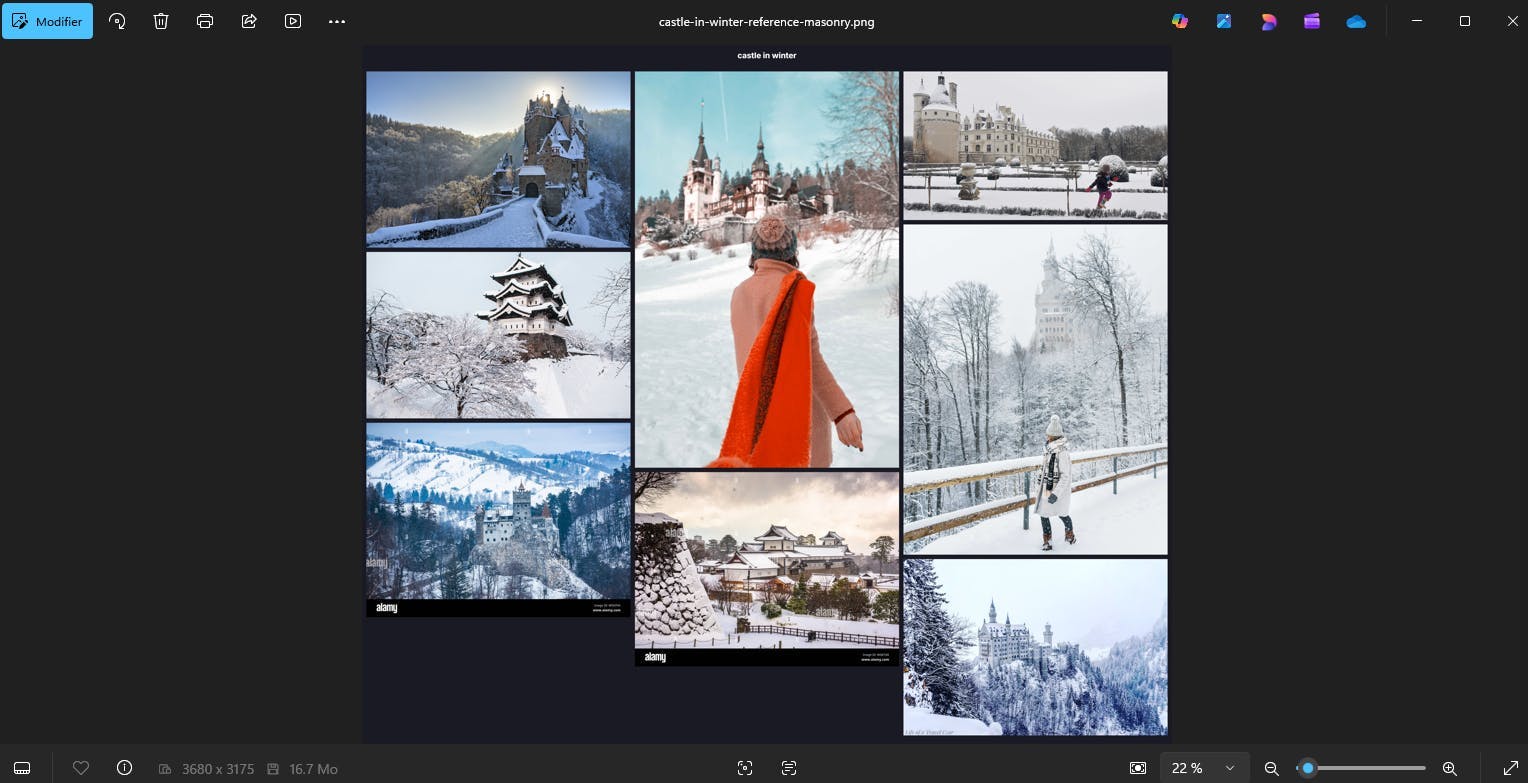Enter full screen with the expand arrows icon
This screenshot has height=783, width=1528.
pos(1511,768)
